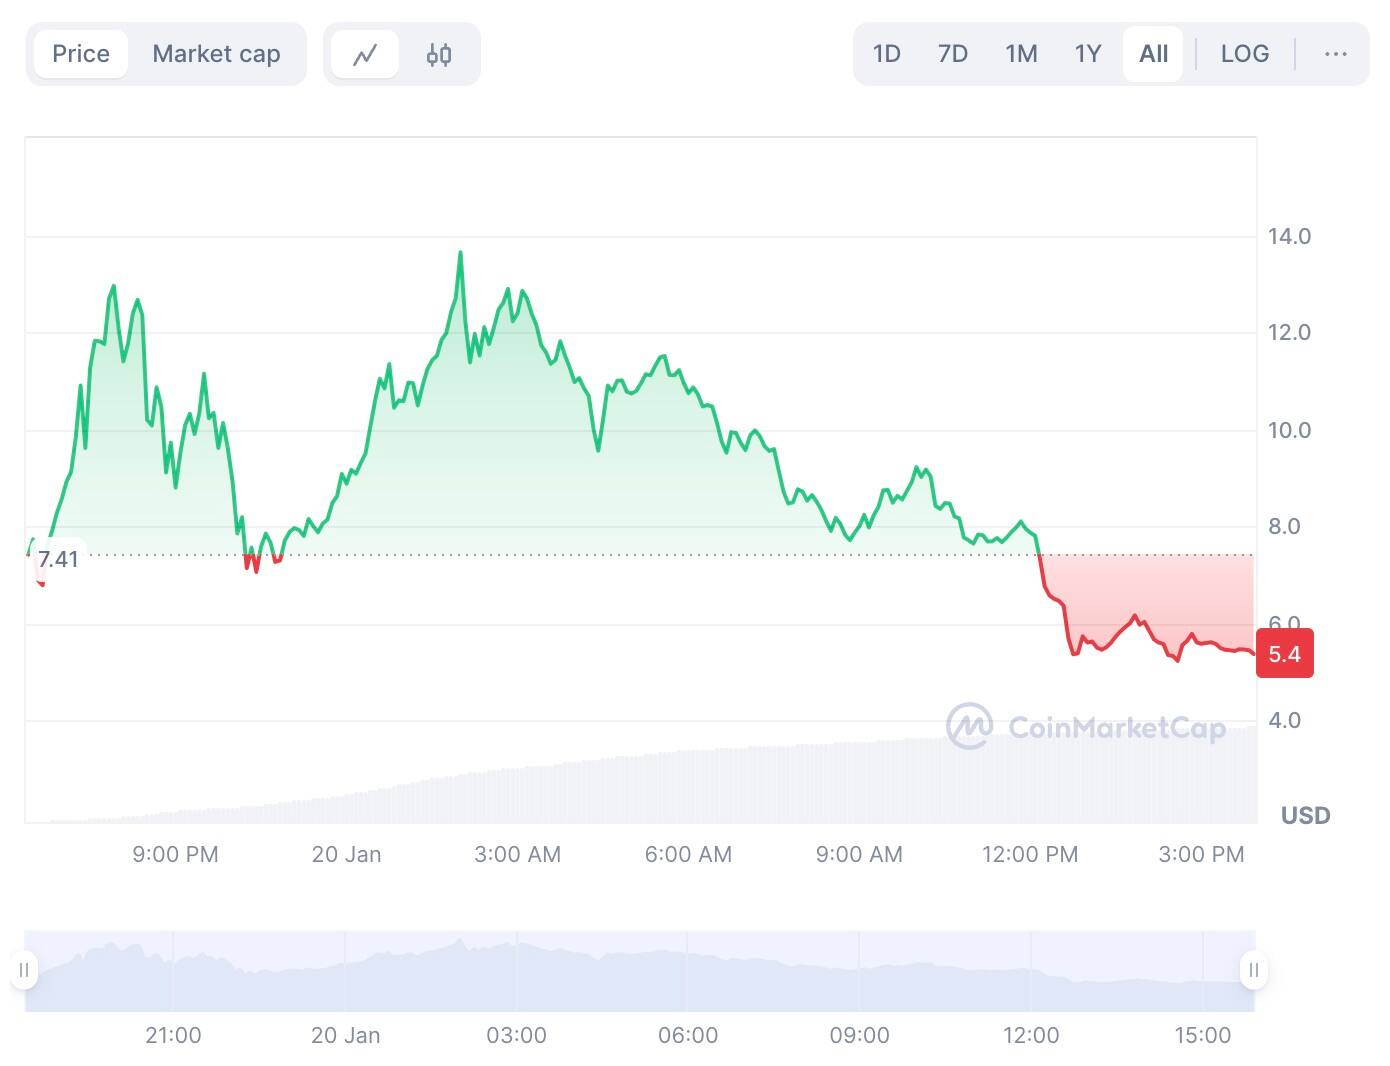The image size is (1390, 1066).
Task: Click the 12:00 mark in range navigator
Action: tap(1031, 1035)
